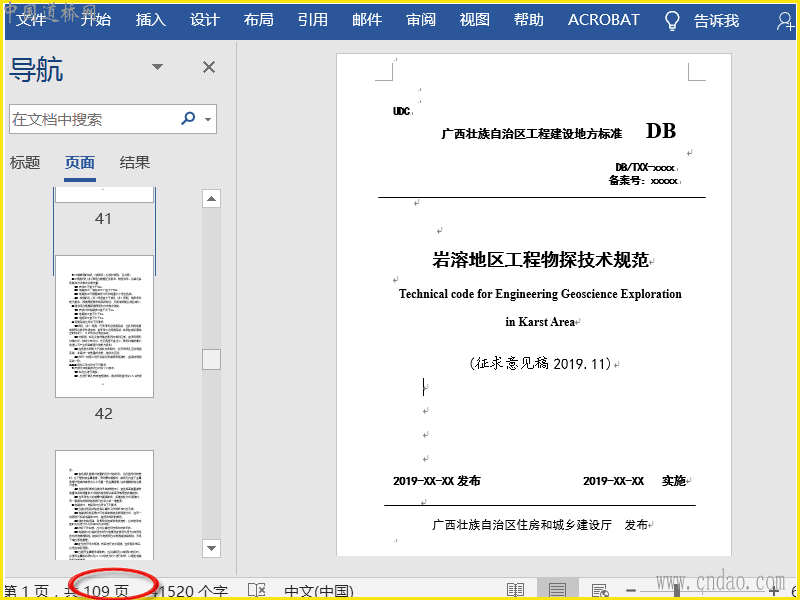Click the 中文(中国) language indicator
This screenshot has width=800, height=600.
pyautogui.click(x=319, y=592)
